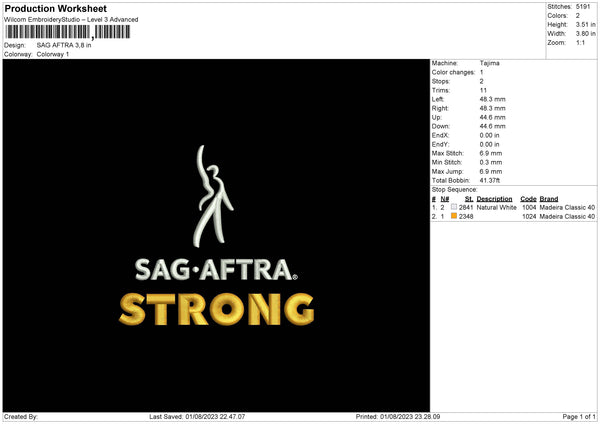
Task: Click the Production Worksheet heading
Action: (x=55, y=8)
